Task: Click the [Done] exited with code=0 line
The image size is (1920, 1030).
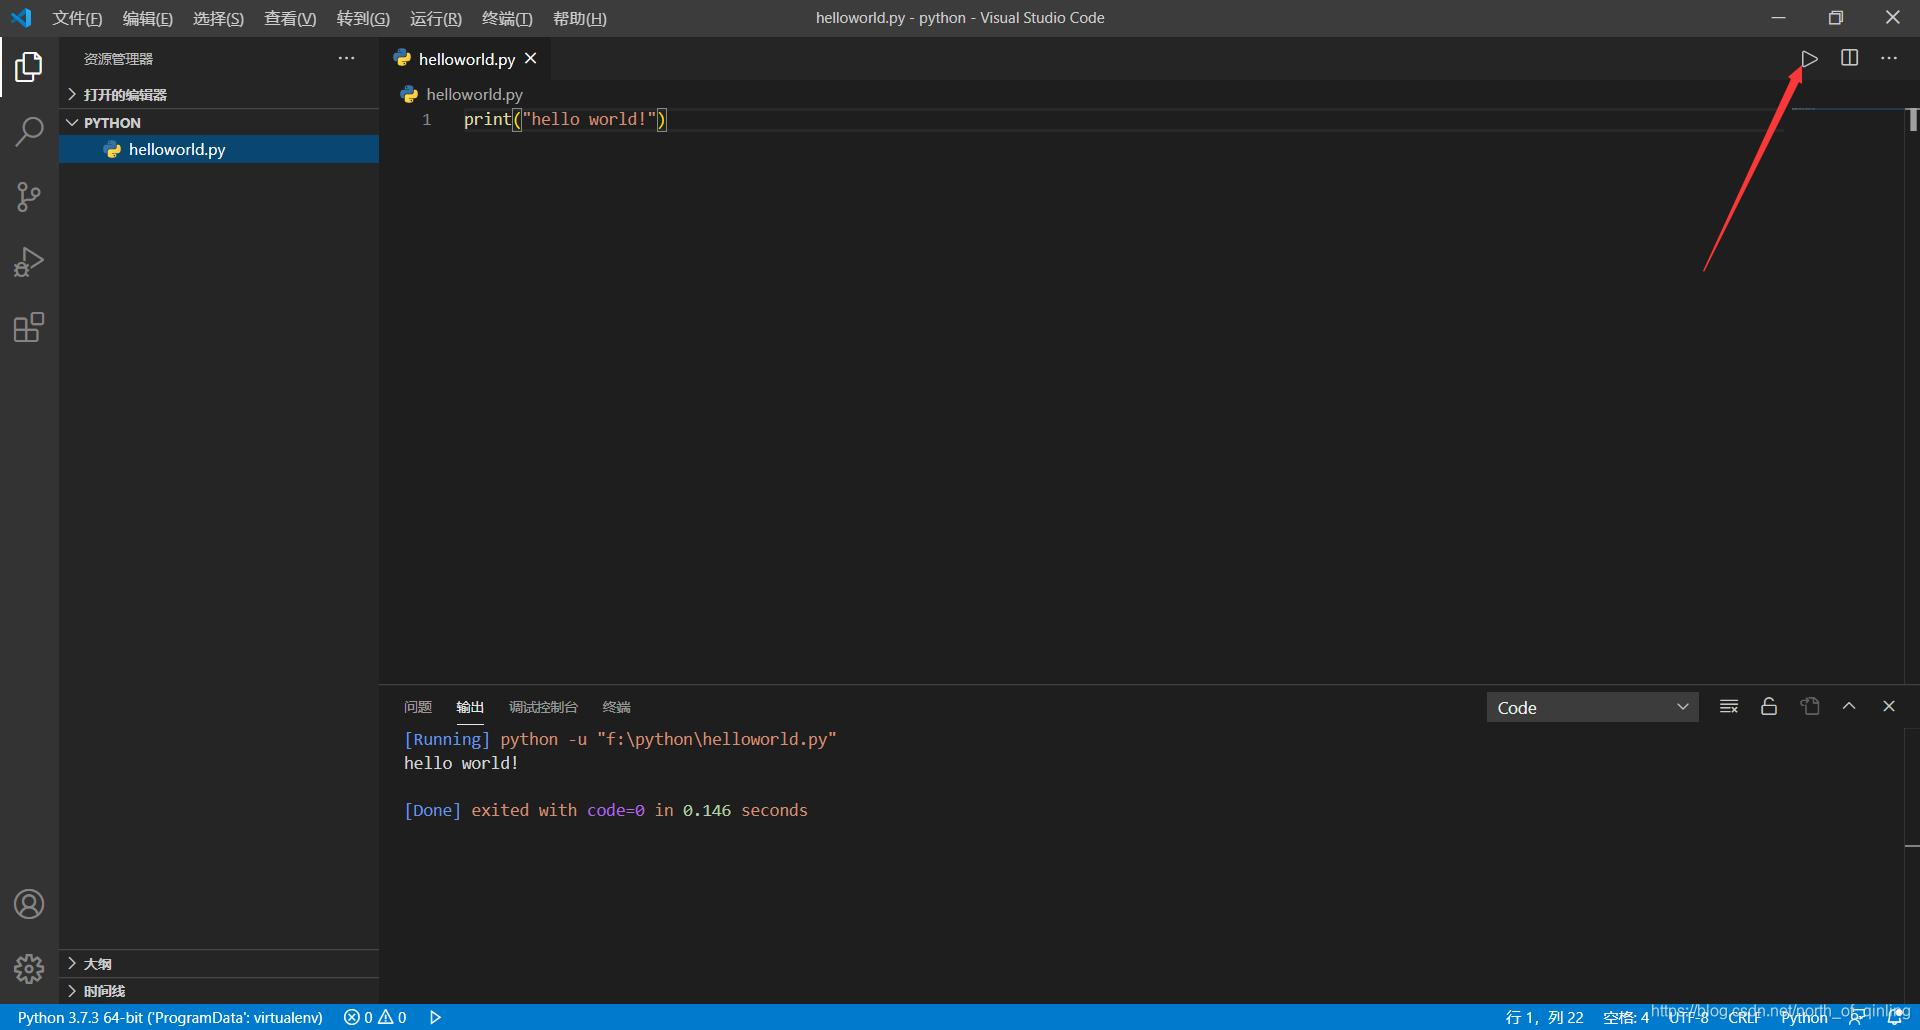Action: [x=605, y=810]
